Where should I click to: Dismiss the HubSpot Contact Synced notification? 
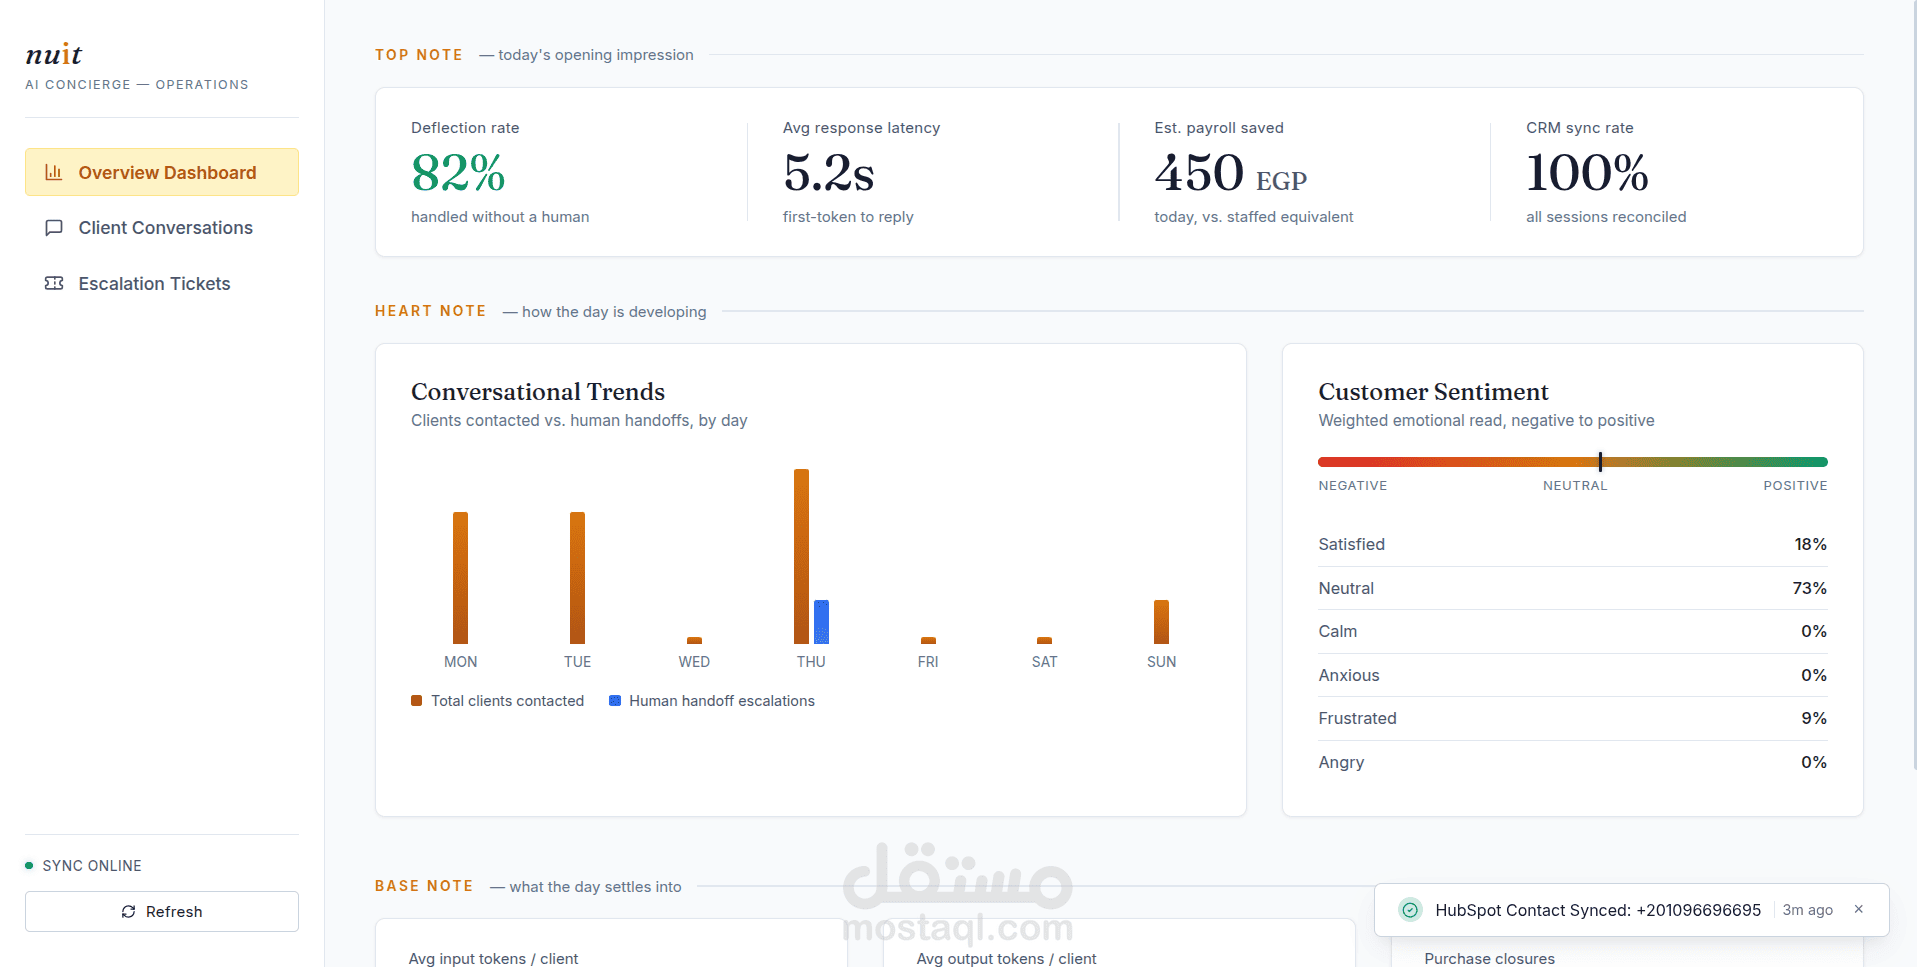pos(1859,909)
